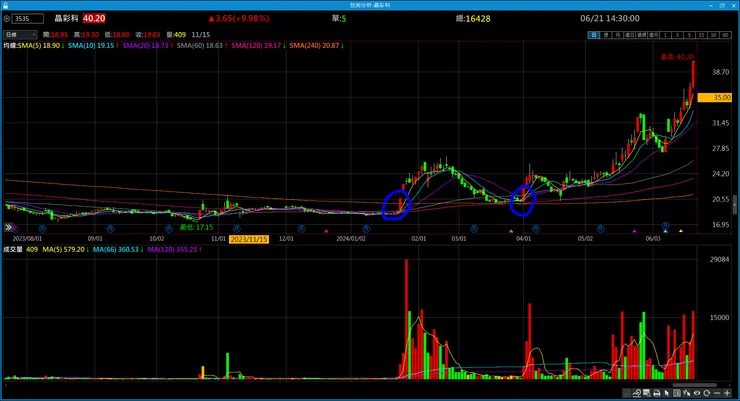Click the indicator chart-line tool icon
The width and height of the screenshot is (740, 401).
click(637, 393)
